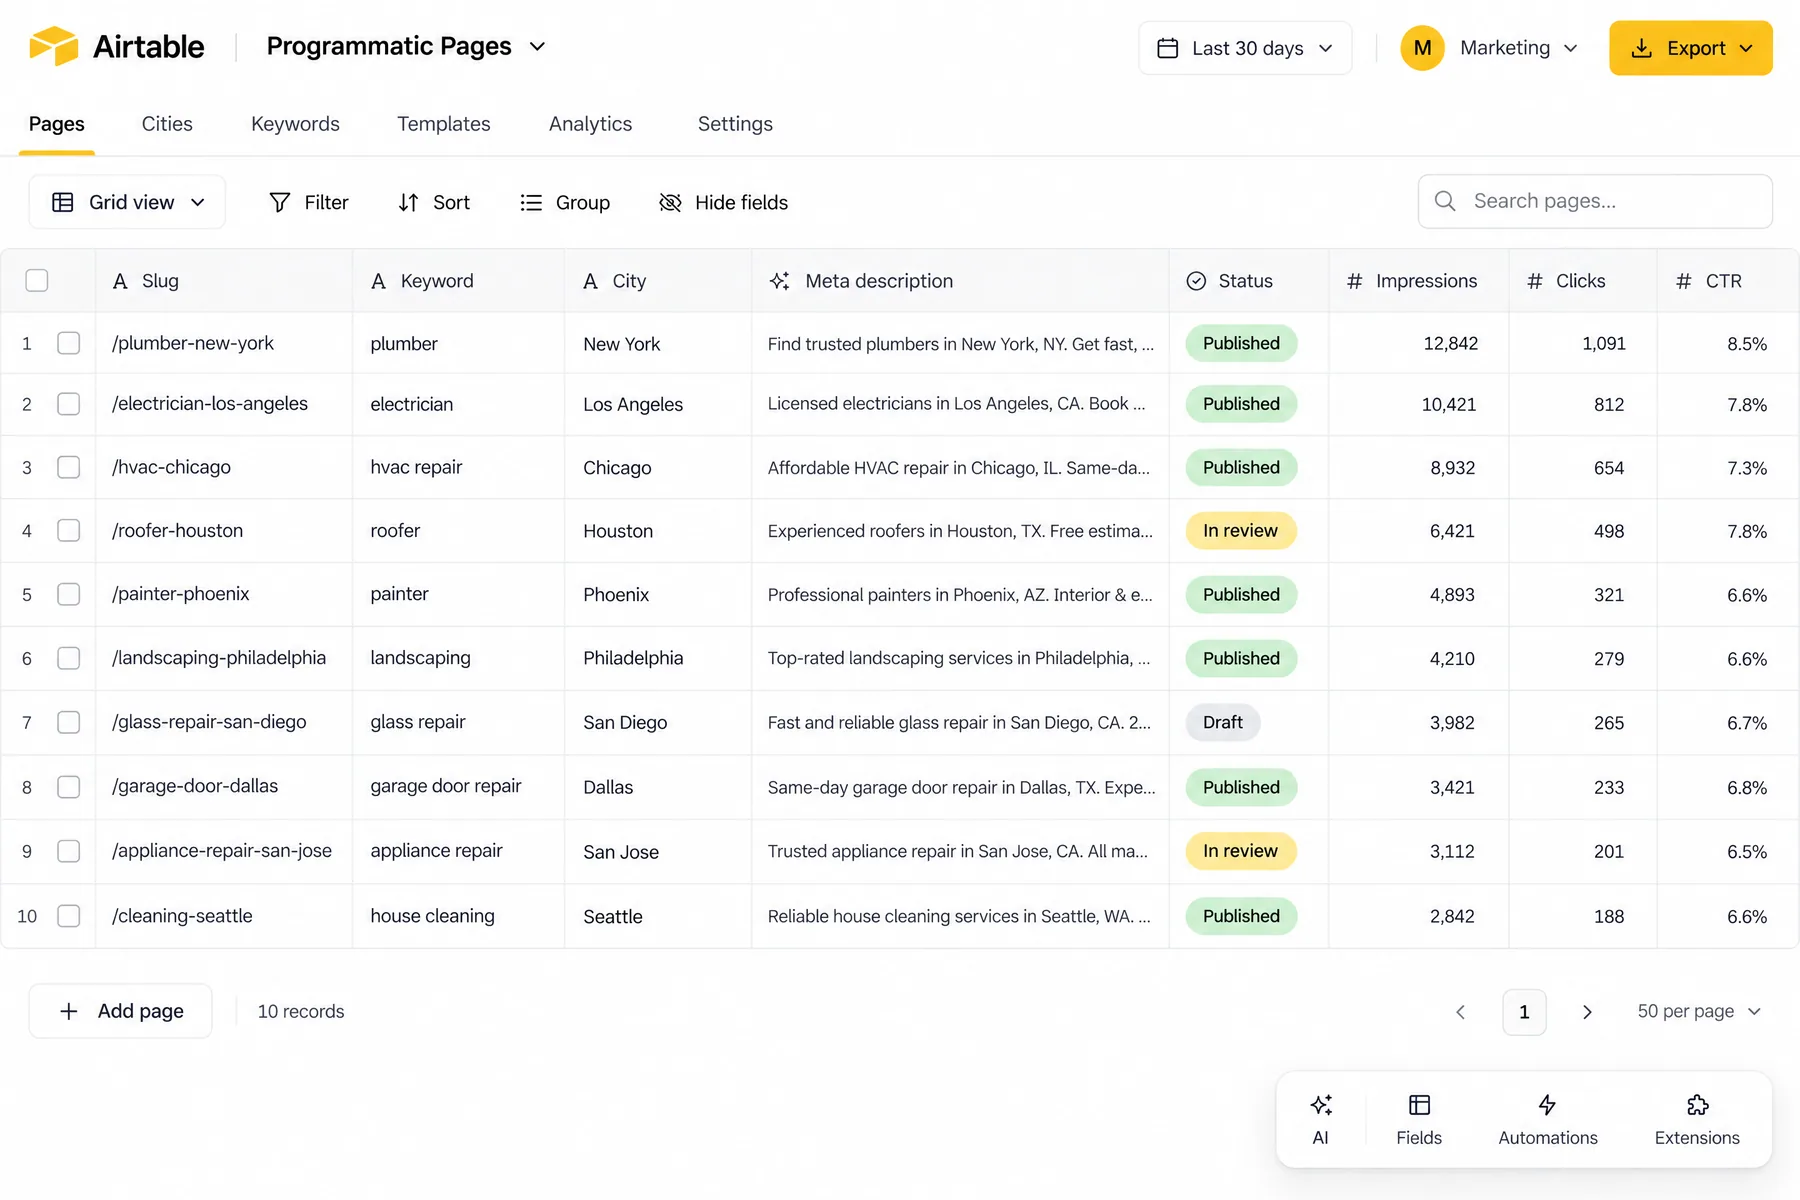Open the Fields panel icon
Screen dimensions: 1800x1200
1419,1105
